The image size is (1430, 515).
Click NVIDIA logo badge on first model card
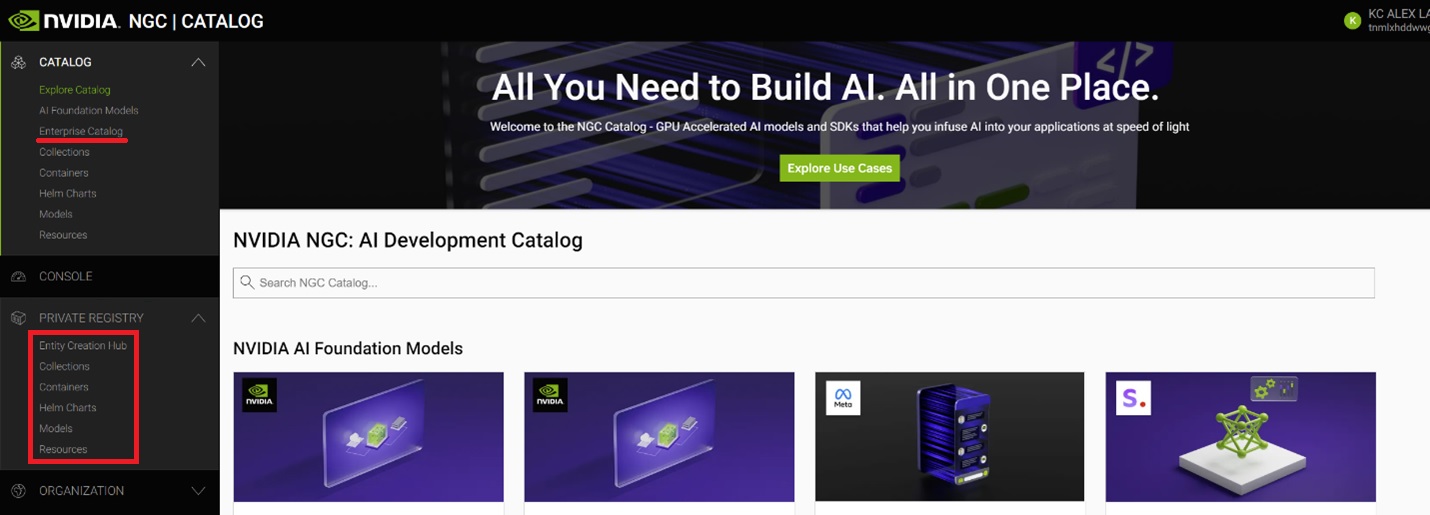tap(260, 395)
